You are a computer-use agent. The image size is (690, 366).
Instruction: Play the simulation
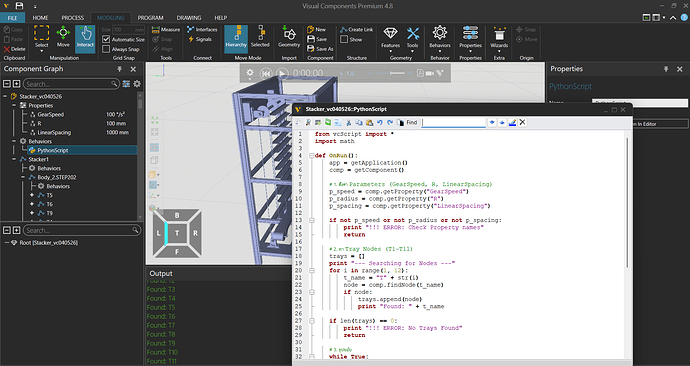point(283,73)
